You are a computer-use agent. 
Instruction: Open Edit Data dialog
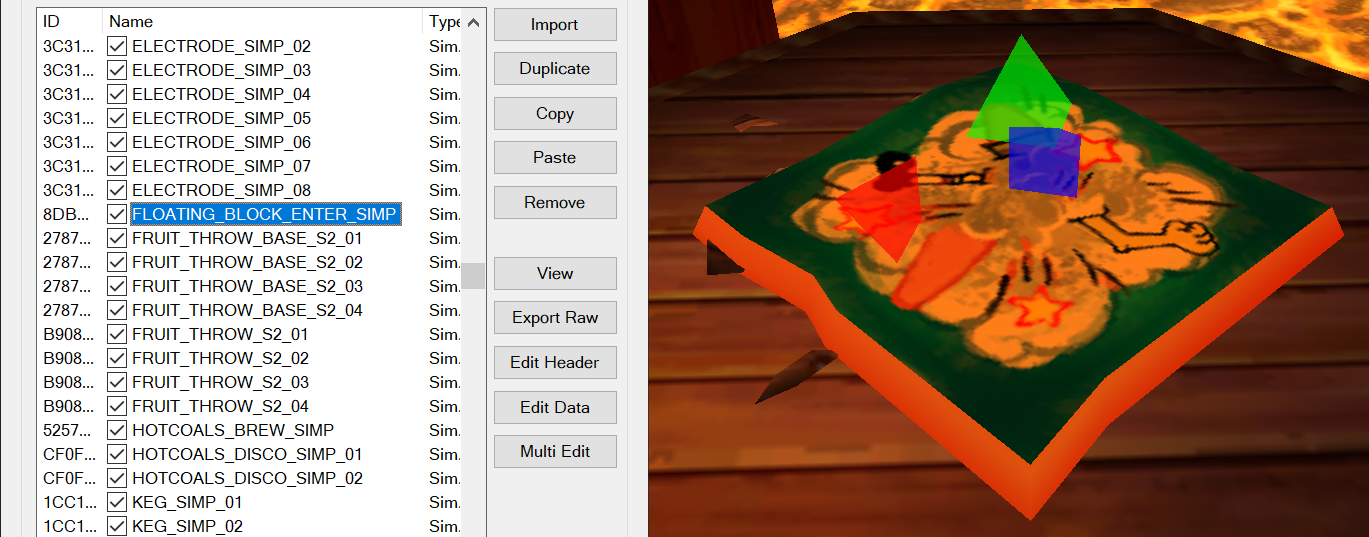(555, 407)
